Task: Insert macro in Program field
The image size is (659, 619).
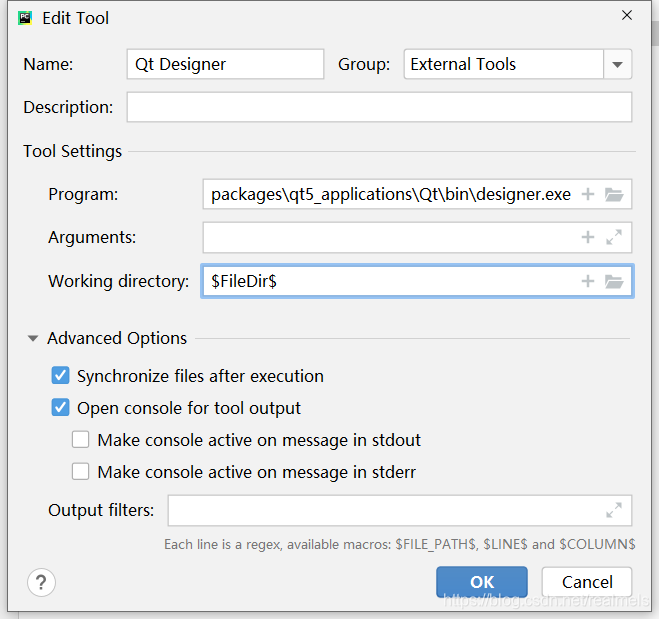Action: point(588,194)
